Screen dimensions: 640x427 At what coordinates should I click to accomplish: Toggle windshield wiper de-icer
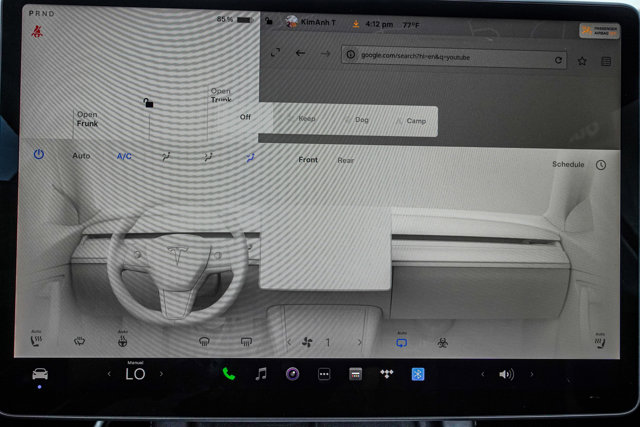point(79,341)
